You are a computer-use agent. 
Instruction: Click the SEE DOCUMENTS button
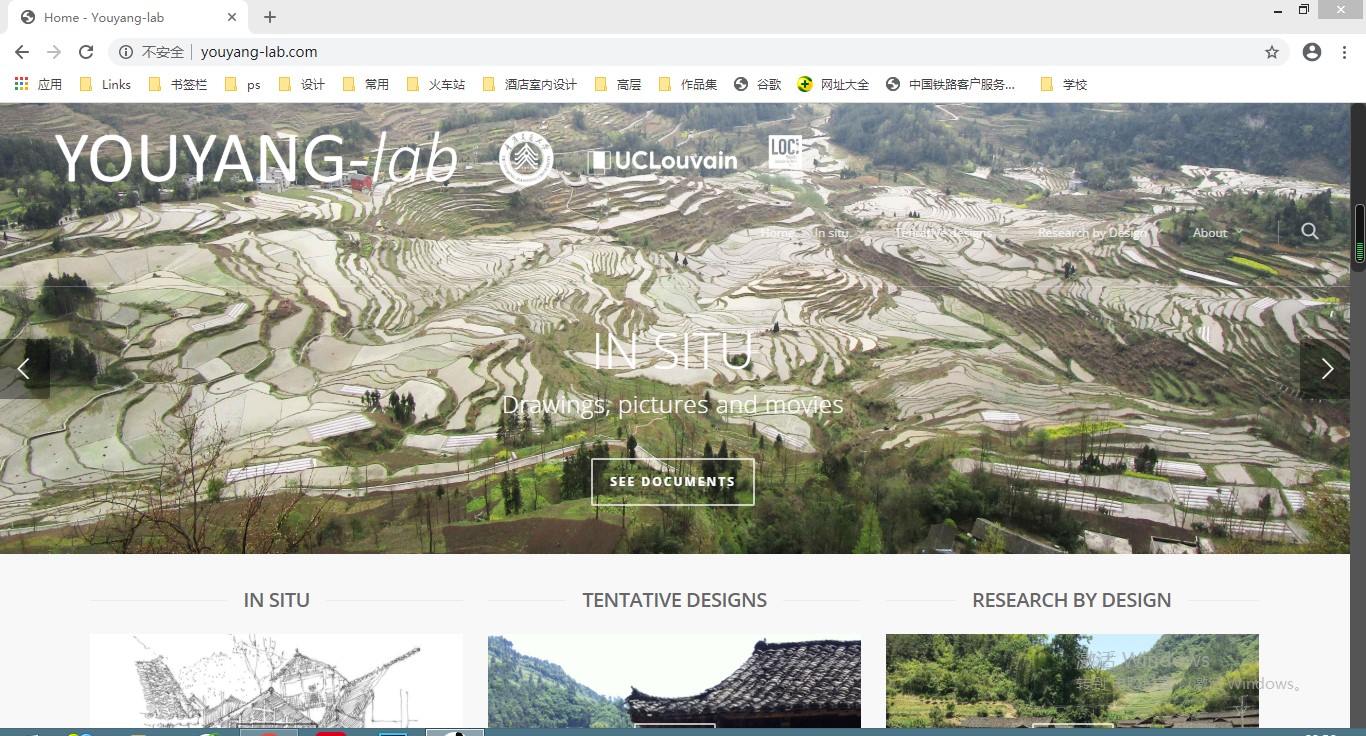click(673, 482)
